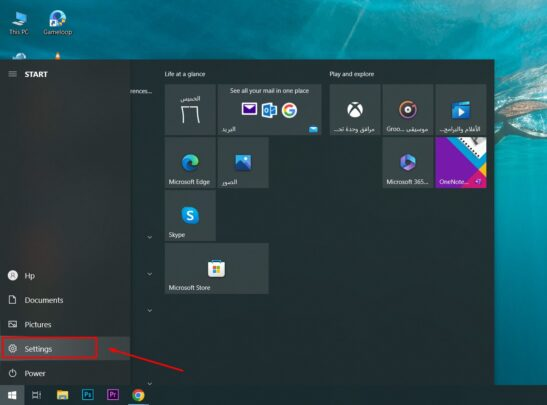Open the Photos tile with picture icon

pos(243,163)
